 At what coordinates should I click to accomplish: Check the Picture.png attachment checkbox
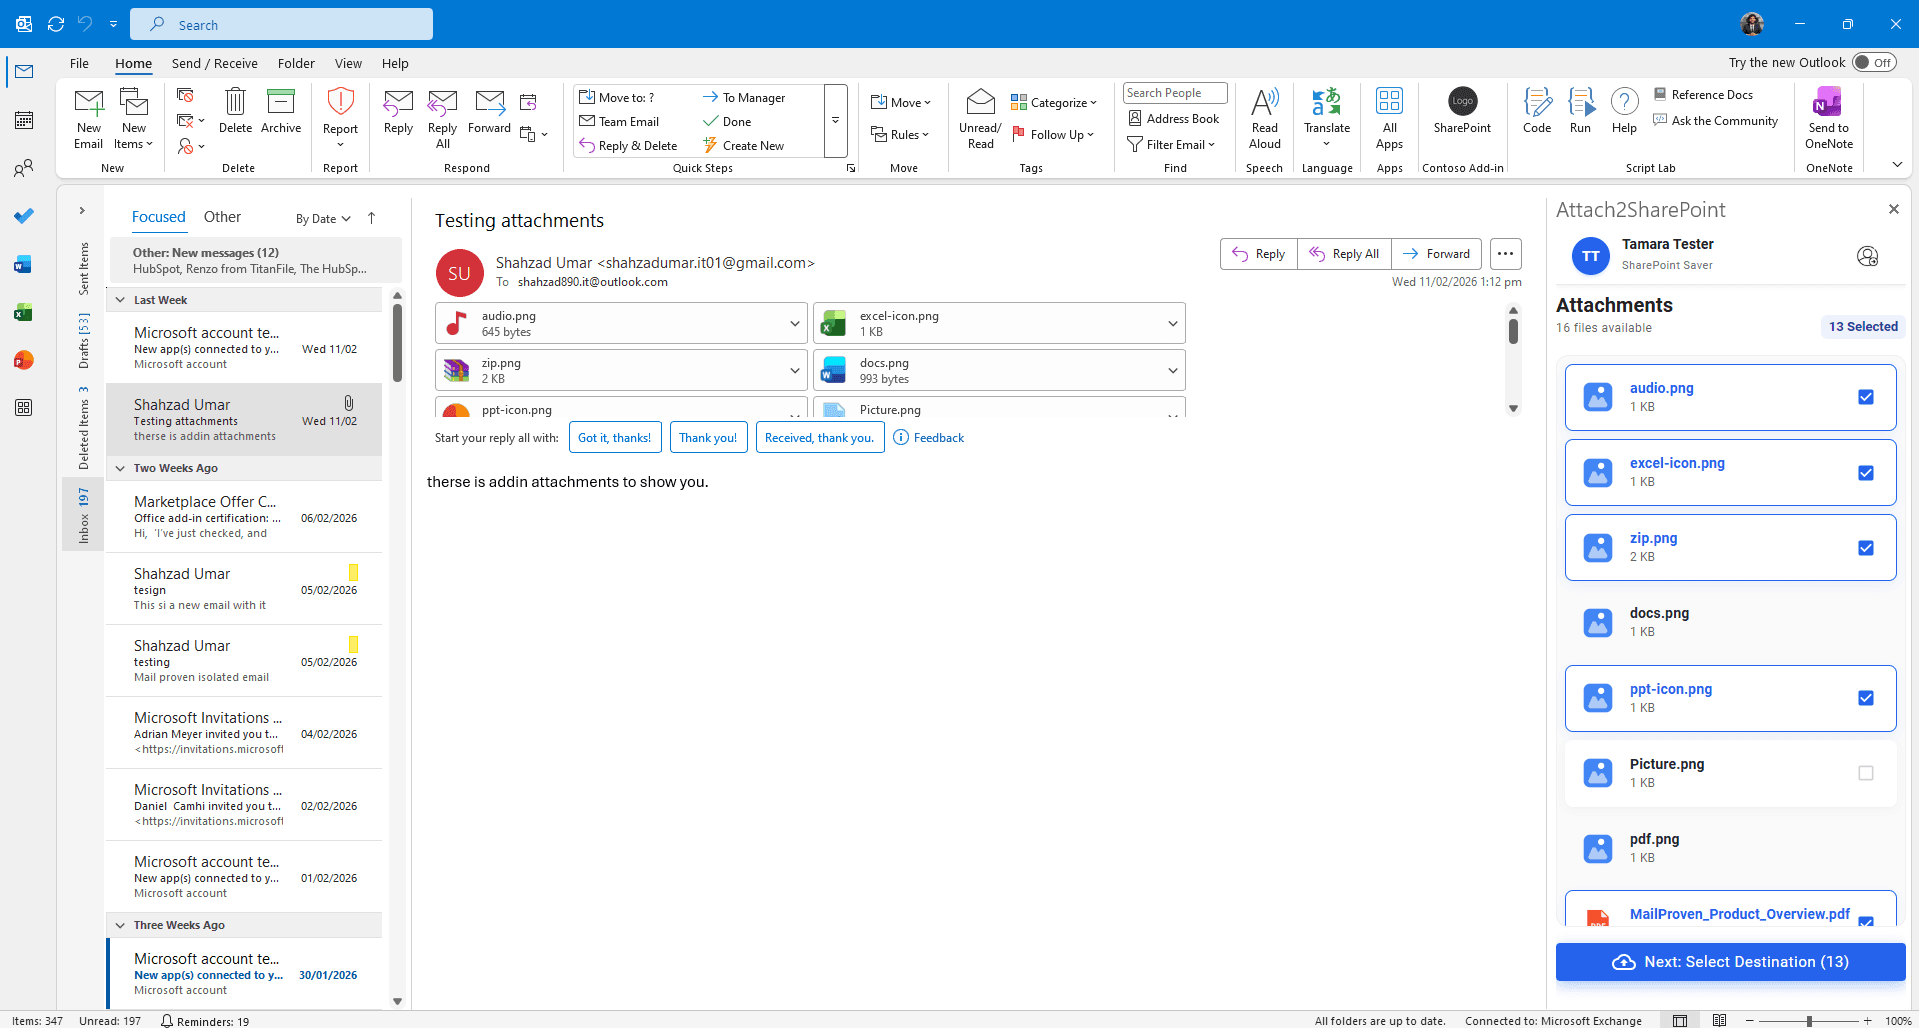point(1866,773)
